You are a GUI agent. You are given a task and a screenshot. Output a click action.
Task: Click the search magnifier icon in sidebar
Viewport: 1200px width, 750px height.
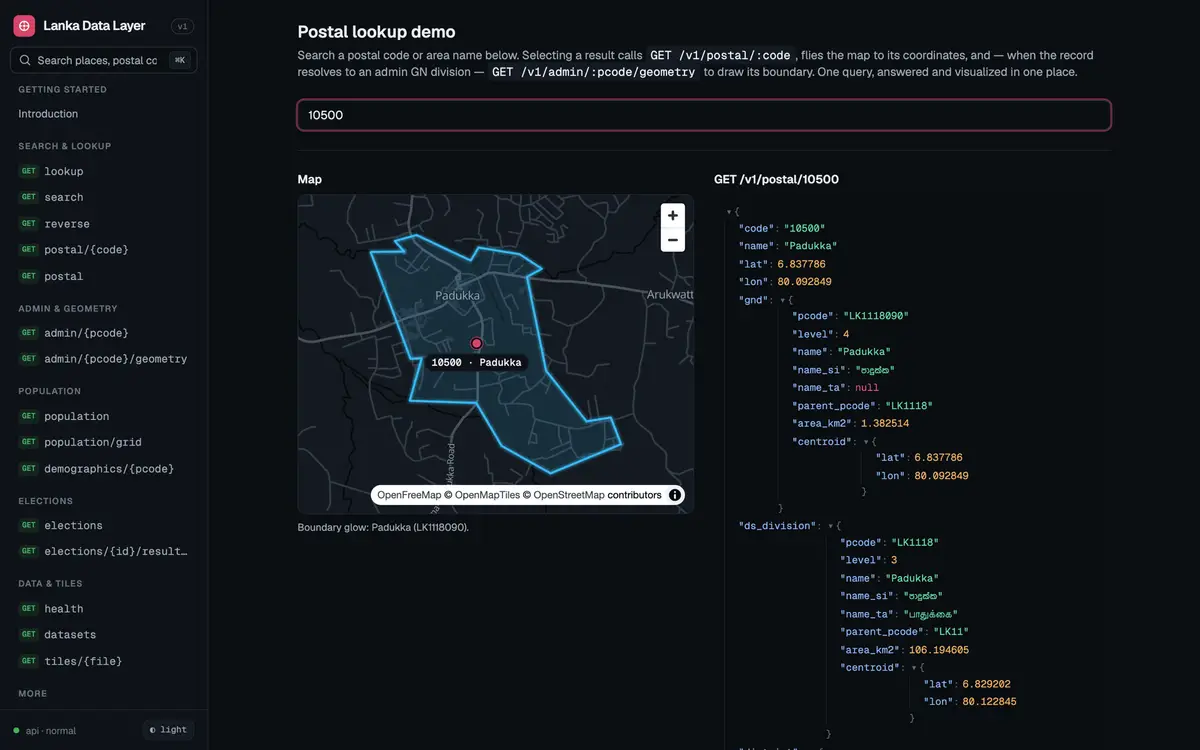coord(25,60)
